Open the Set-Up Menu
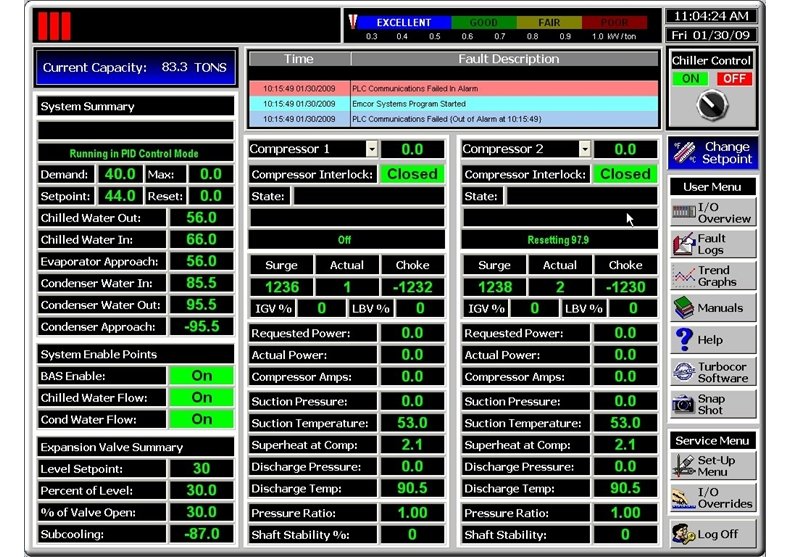This screenshot has width=790, height=557. pos(713,466)
